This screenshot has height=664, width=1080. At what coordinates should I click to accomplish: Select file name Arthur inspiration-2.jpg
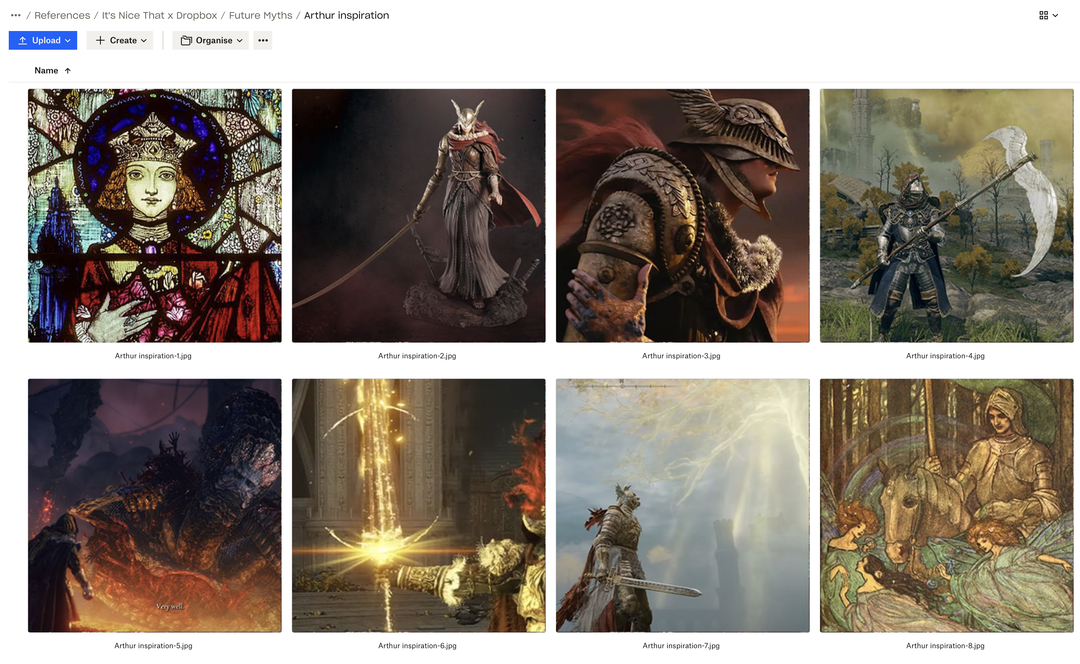[417, 356]
